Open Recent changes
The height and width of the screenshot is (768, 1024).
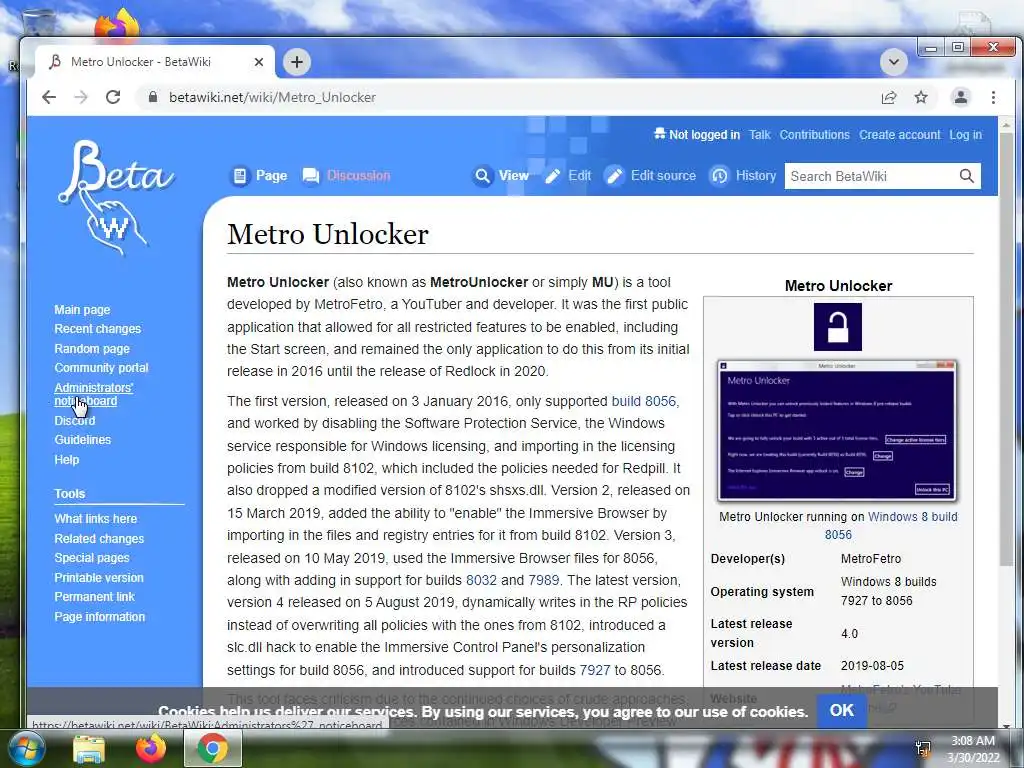(97, 328)
